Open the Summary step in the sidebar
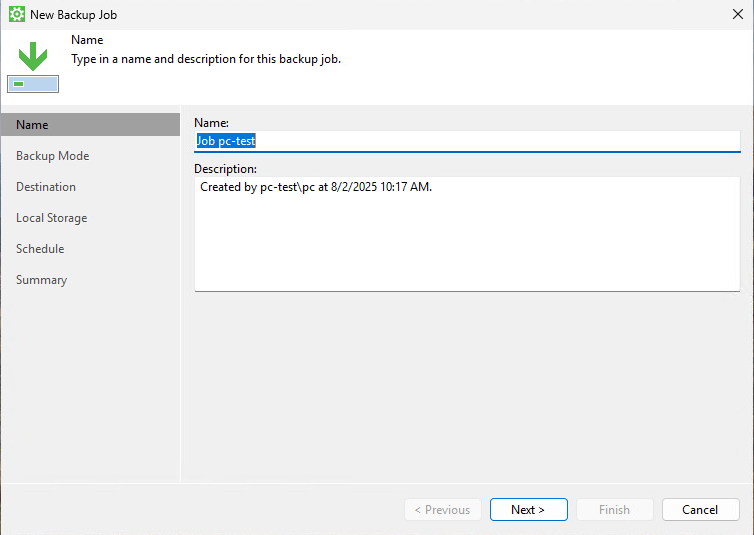Image resolution: width=754 pixels, height=535 pixels. pos(41,280)
